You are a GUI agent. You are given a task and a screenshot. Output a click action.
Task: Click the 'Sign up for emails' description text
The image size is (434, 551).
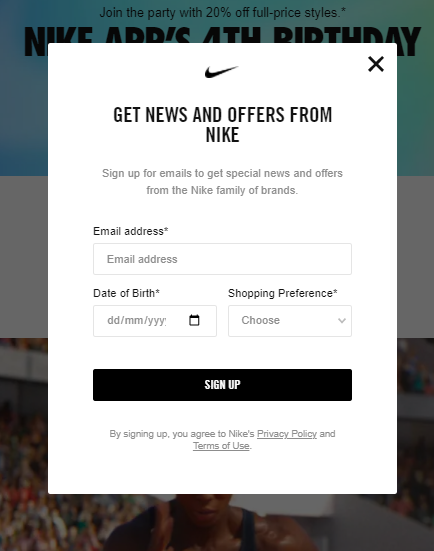click(222, 182)
